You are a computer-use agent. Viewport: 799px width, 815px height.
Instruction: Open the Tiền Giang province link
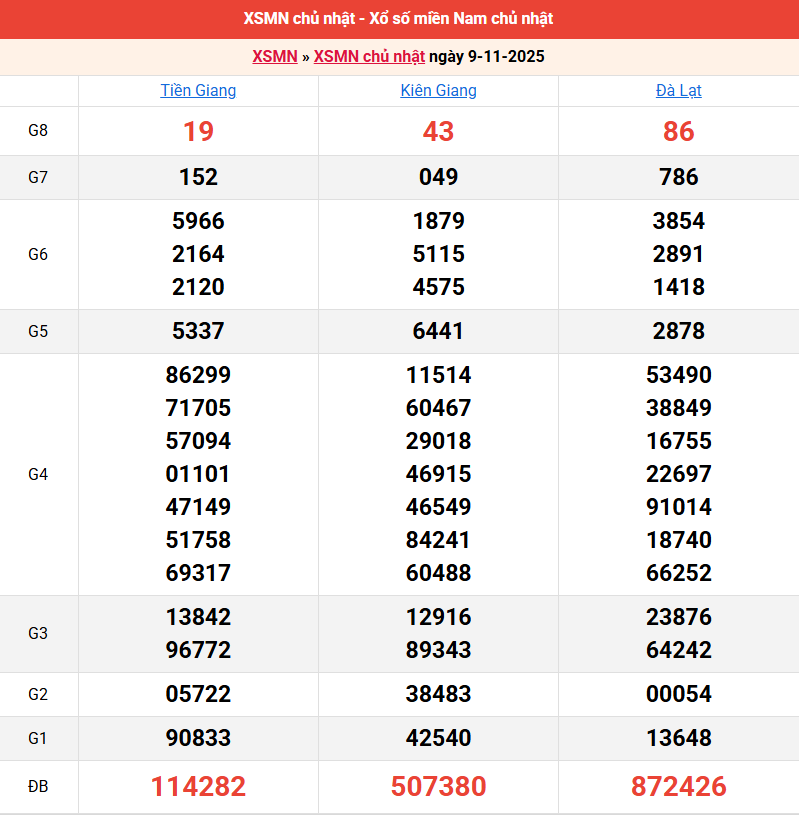click(x=198, y=90)
